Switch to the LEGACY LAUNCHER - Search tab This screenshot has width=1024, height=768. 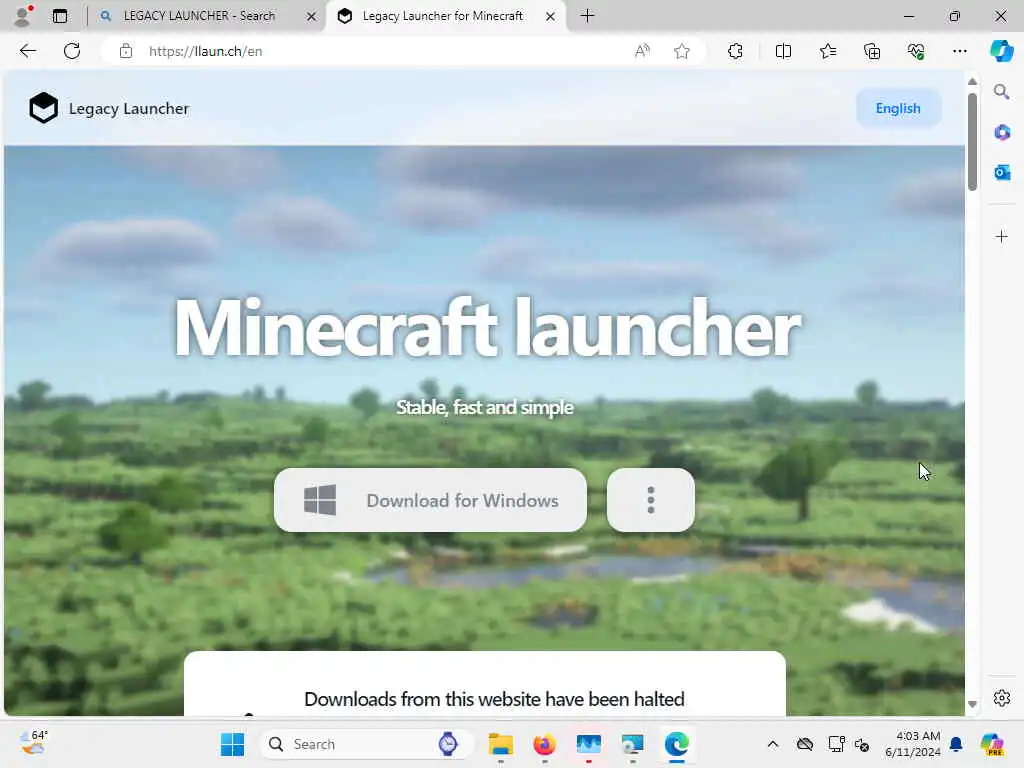coord(199,16)
